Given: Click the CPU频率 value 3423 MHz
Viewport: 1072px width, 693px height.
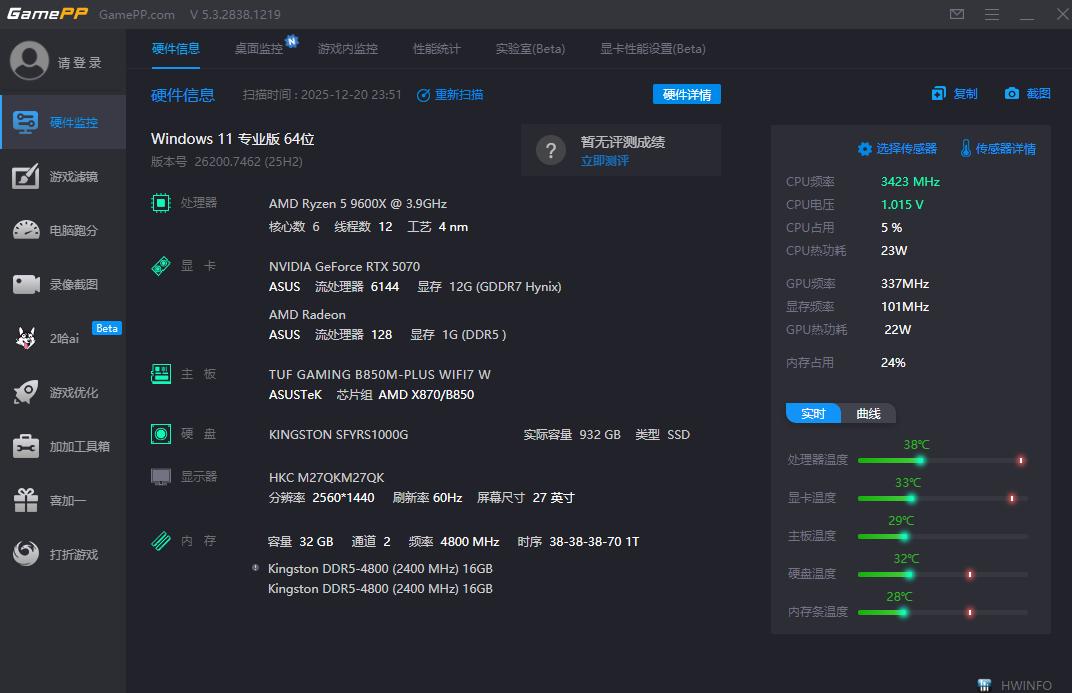Looking at the screenshot, I should click(x=910, y=182).
